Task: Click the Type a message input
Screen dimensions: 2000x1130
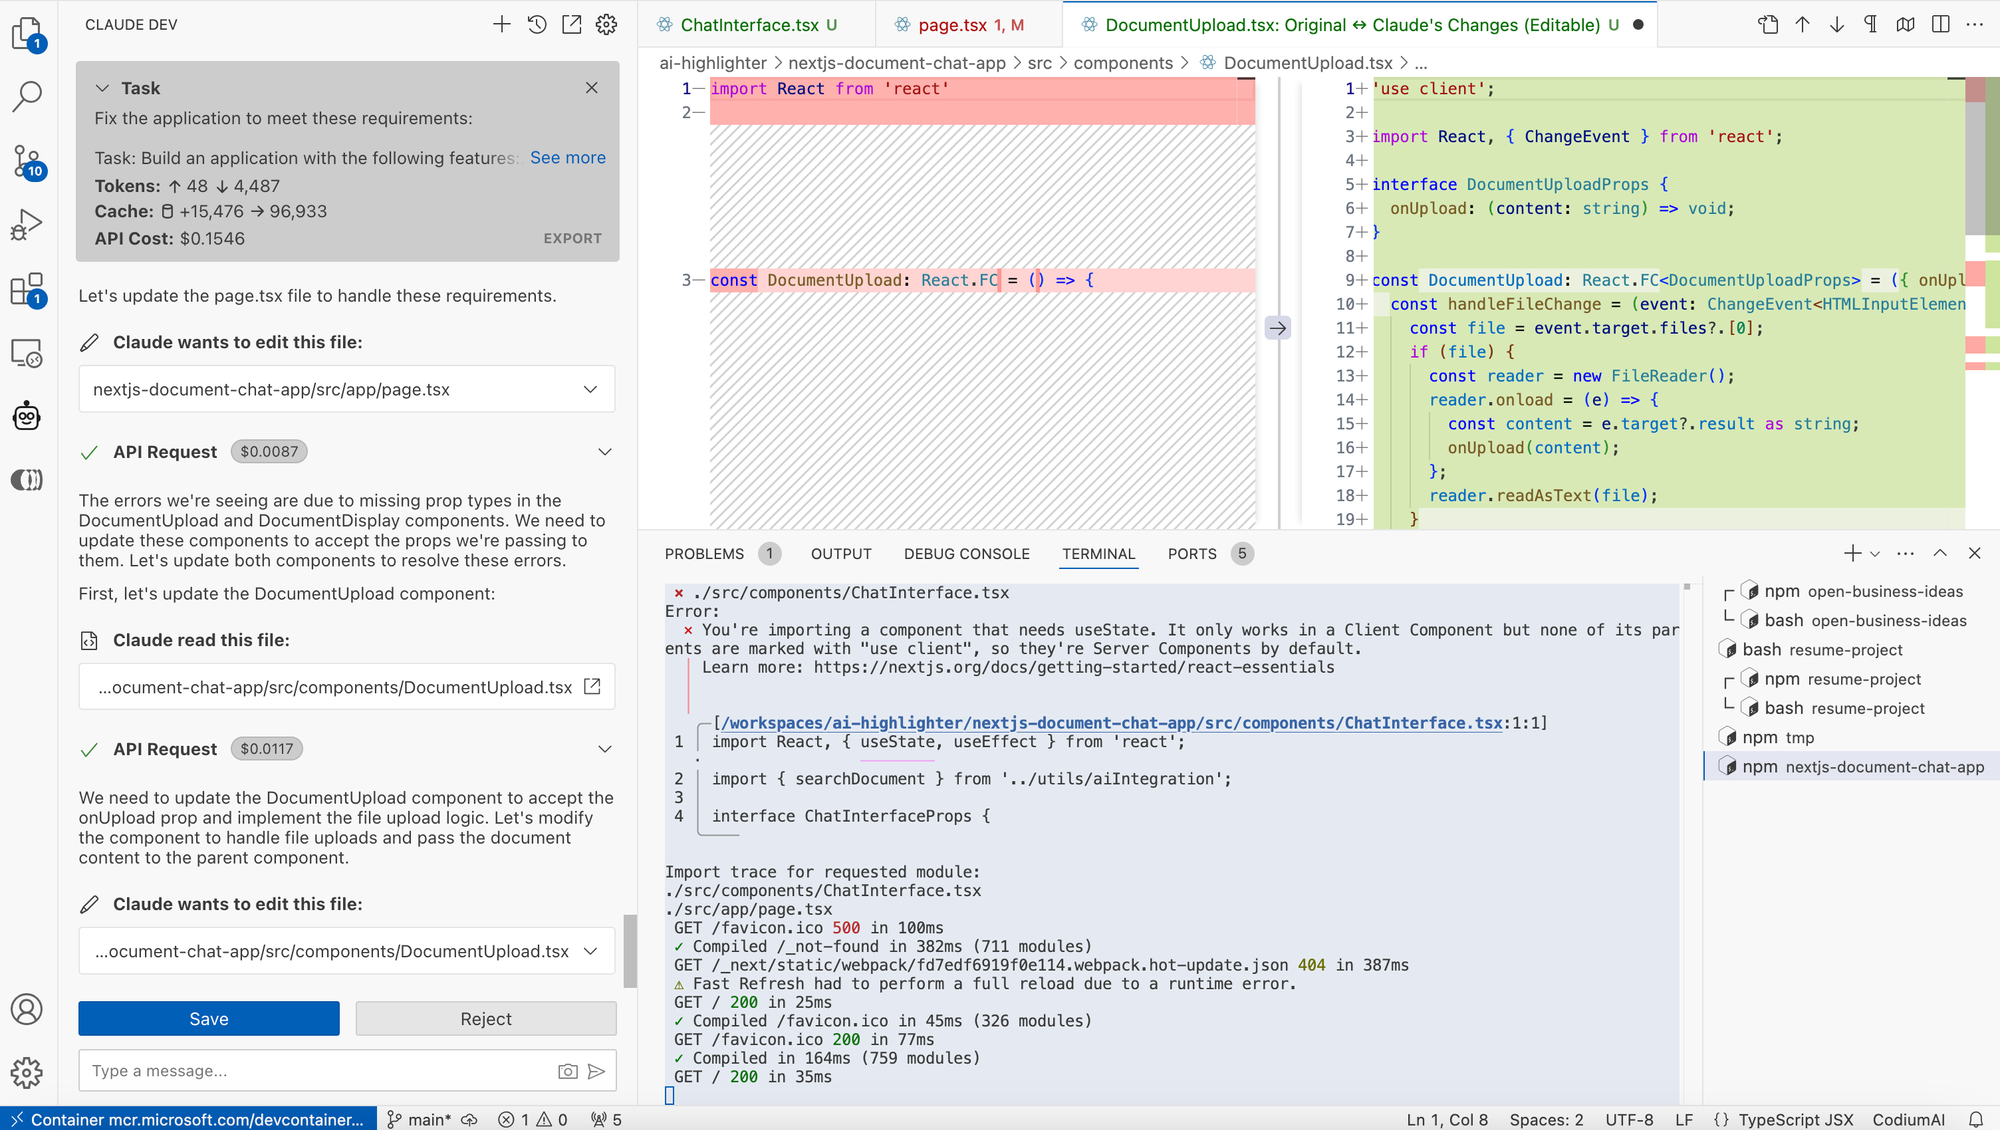Action: pos(320,1071)
